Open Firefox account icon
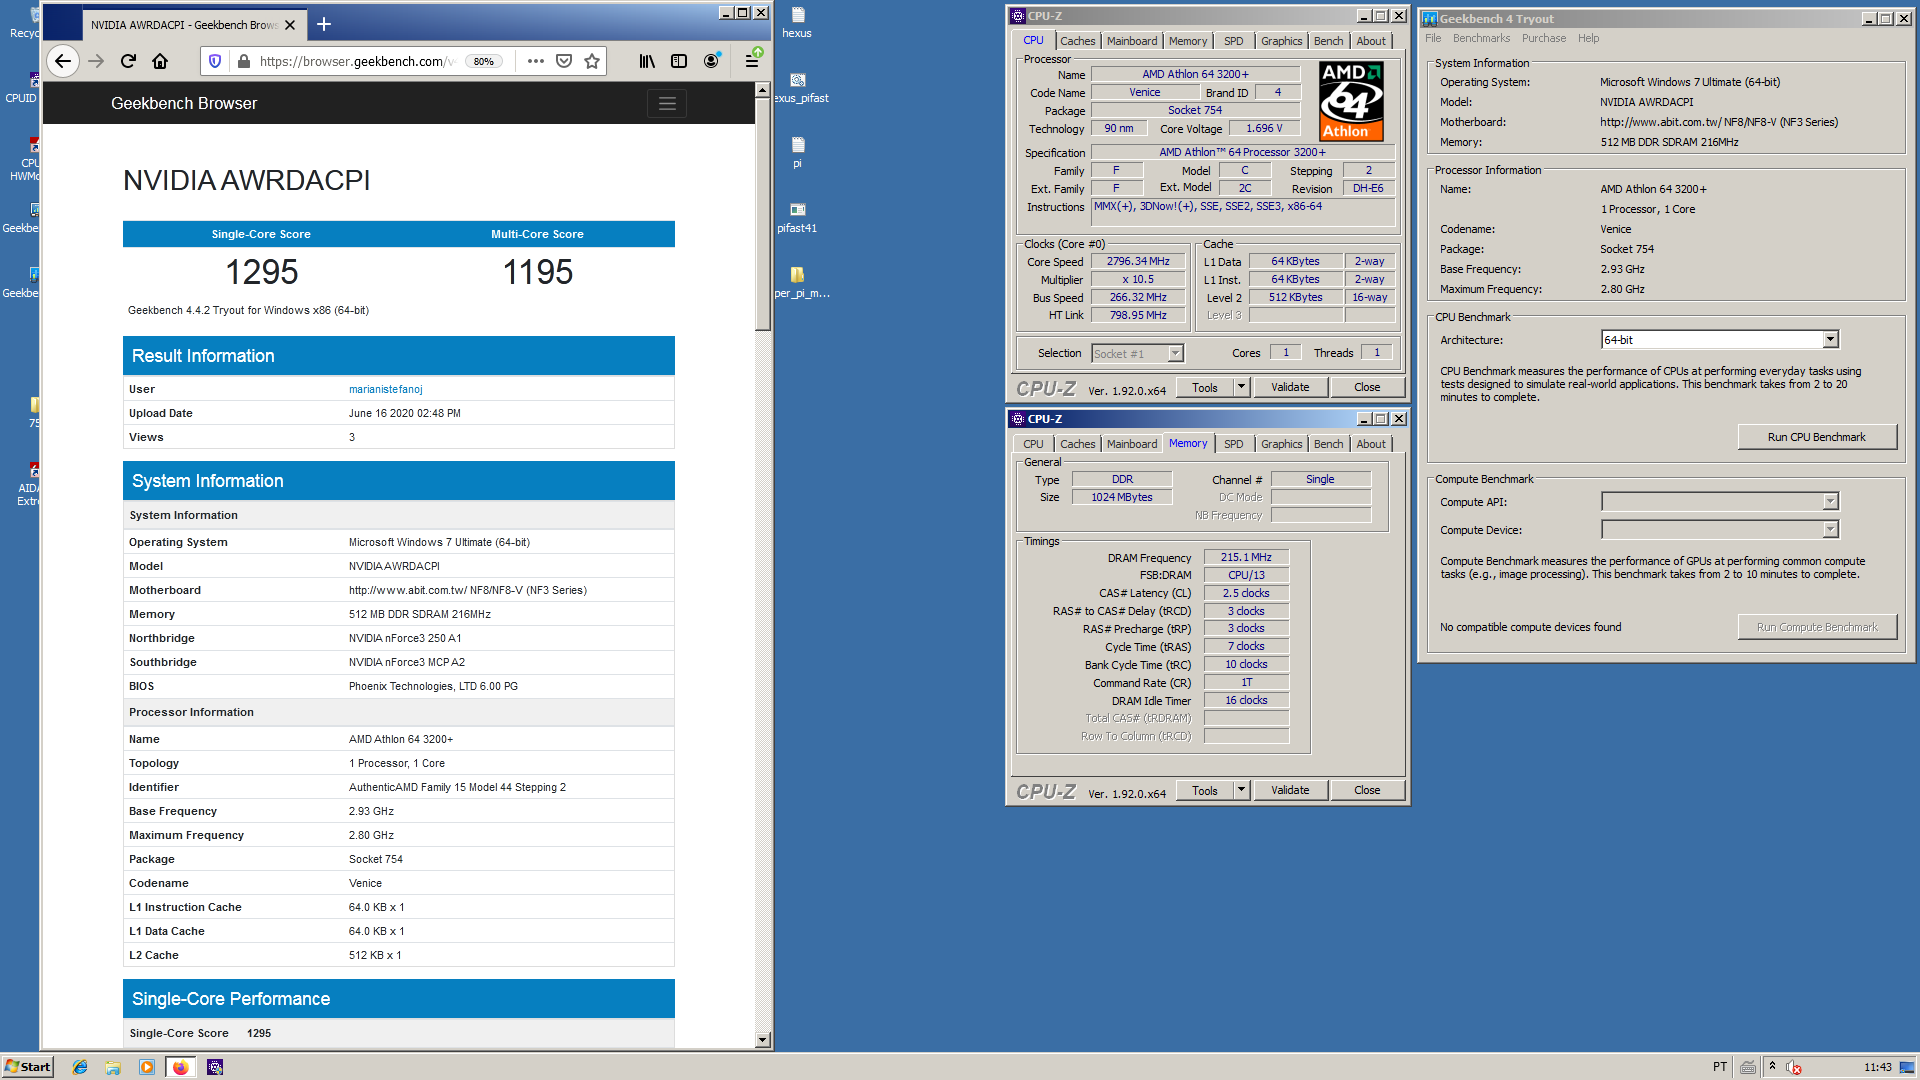This screenshot has width=1920, height=1080. coord(711,61)
